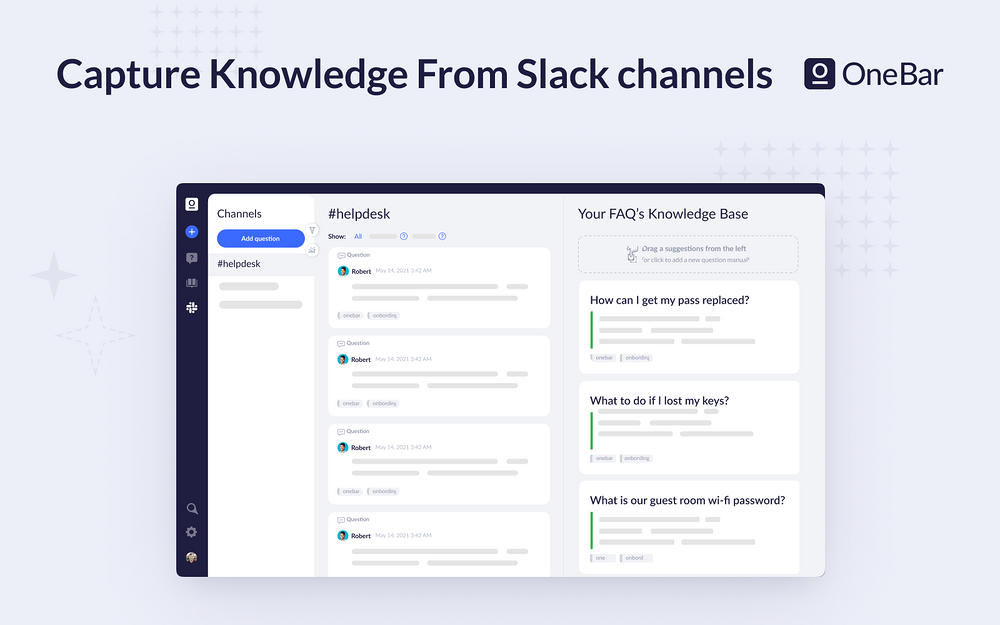Open settings with the gear icon

click(x=191, y=532)
